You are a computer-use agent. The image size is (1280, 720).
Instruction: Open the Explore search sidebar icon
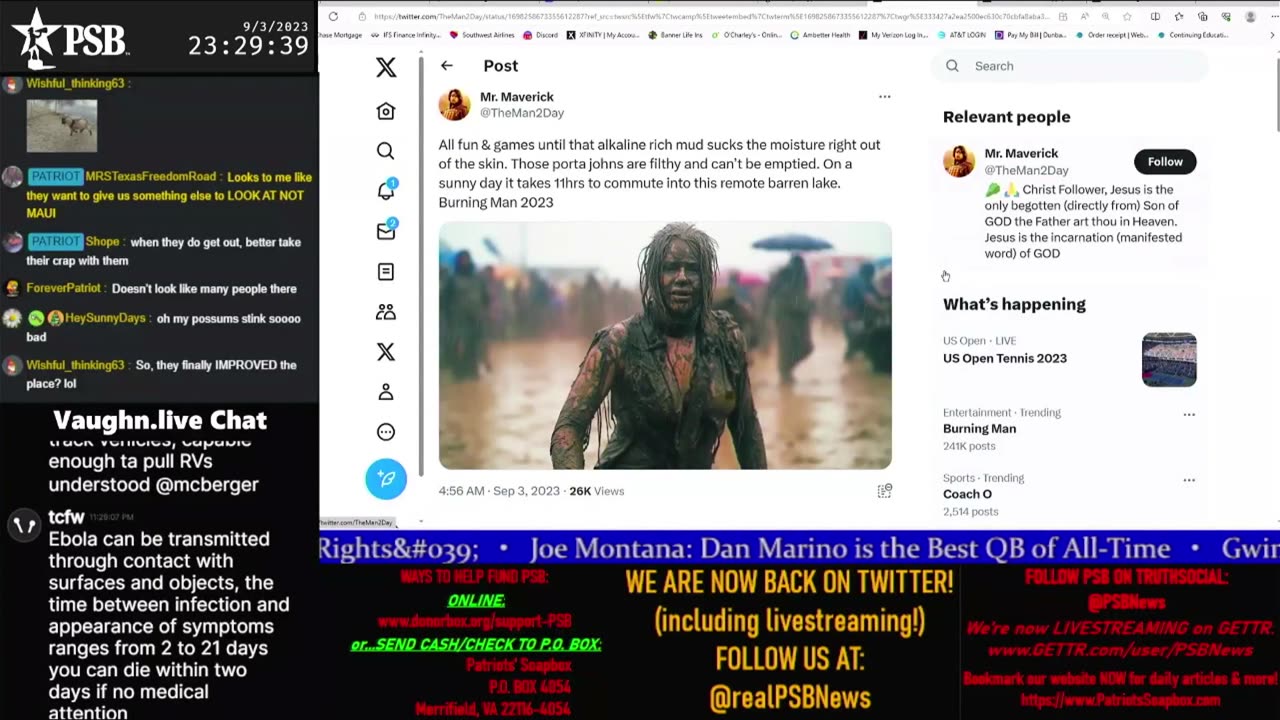click(386, 151)
